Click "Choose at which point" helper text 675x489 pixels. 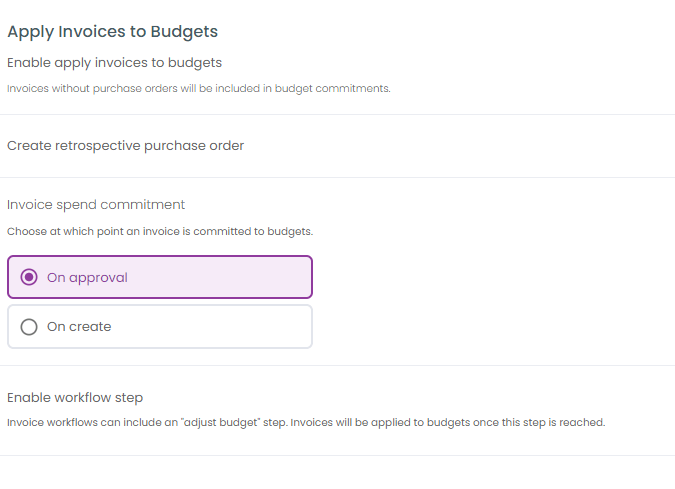click(x=160, y=231)
